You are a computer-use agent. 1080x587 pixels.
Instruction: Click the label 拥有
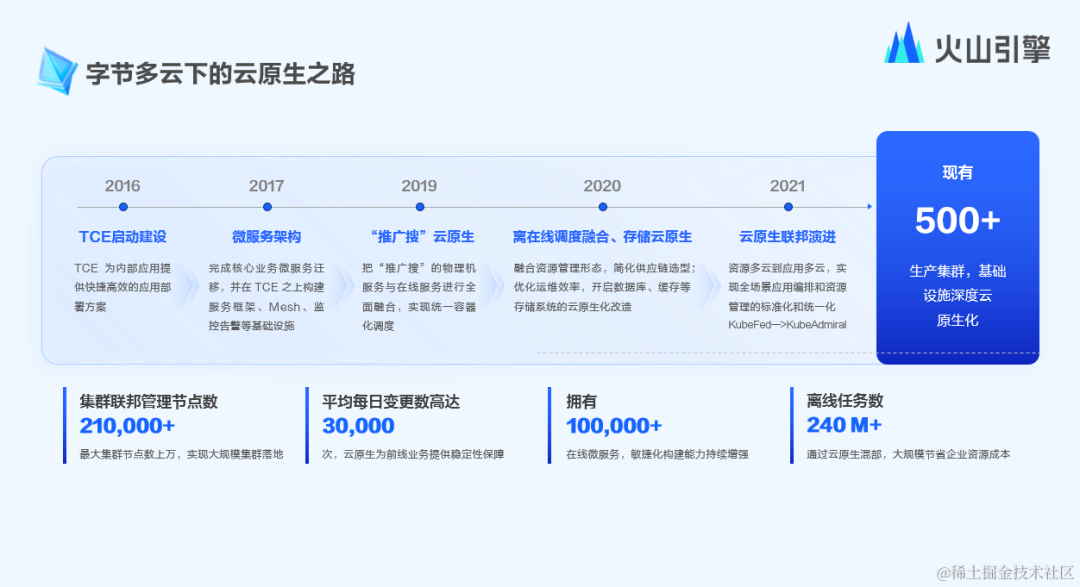(581, 402)
